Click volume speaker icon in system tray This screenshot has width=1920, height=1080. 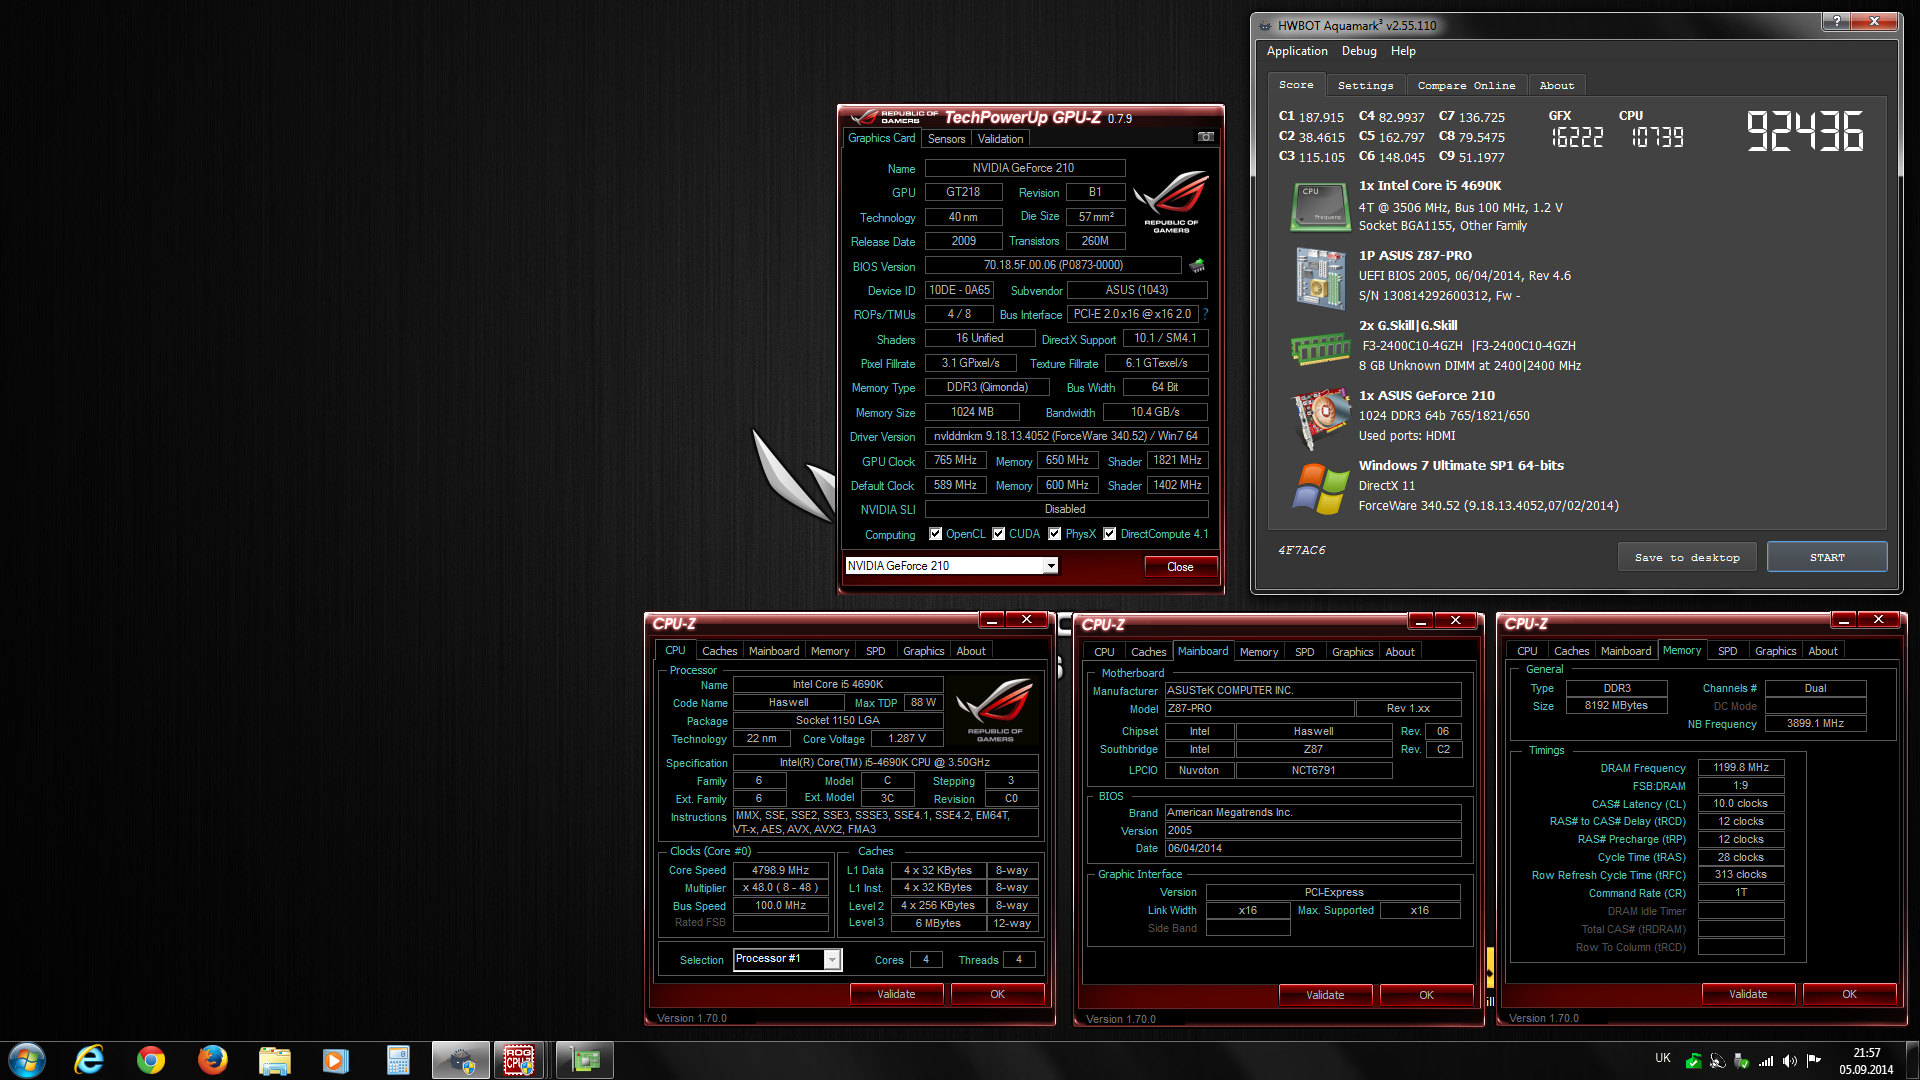[x=1789, y=1060]
